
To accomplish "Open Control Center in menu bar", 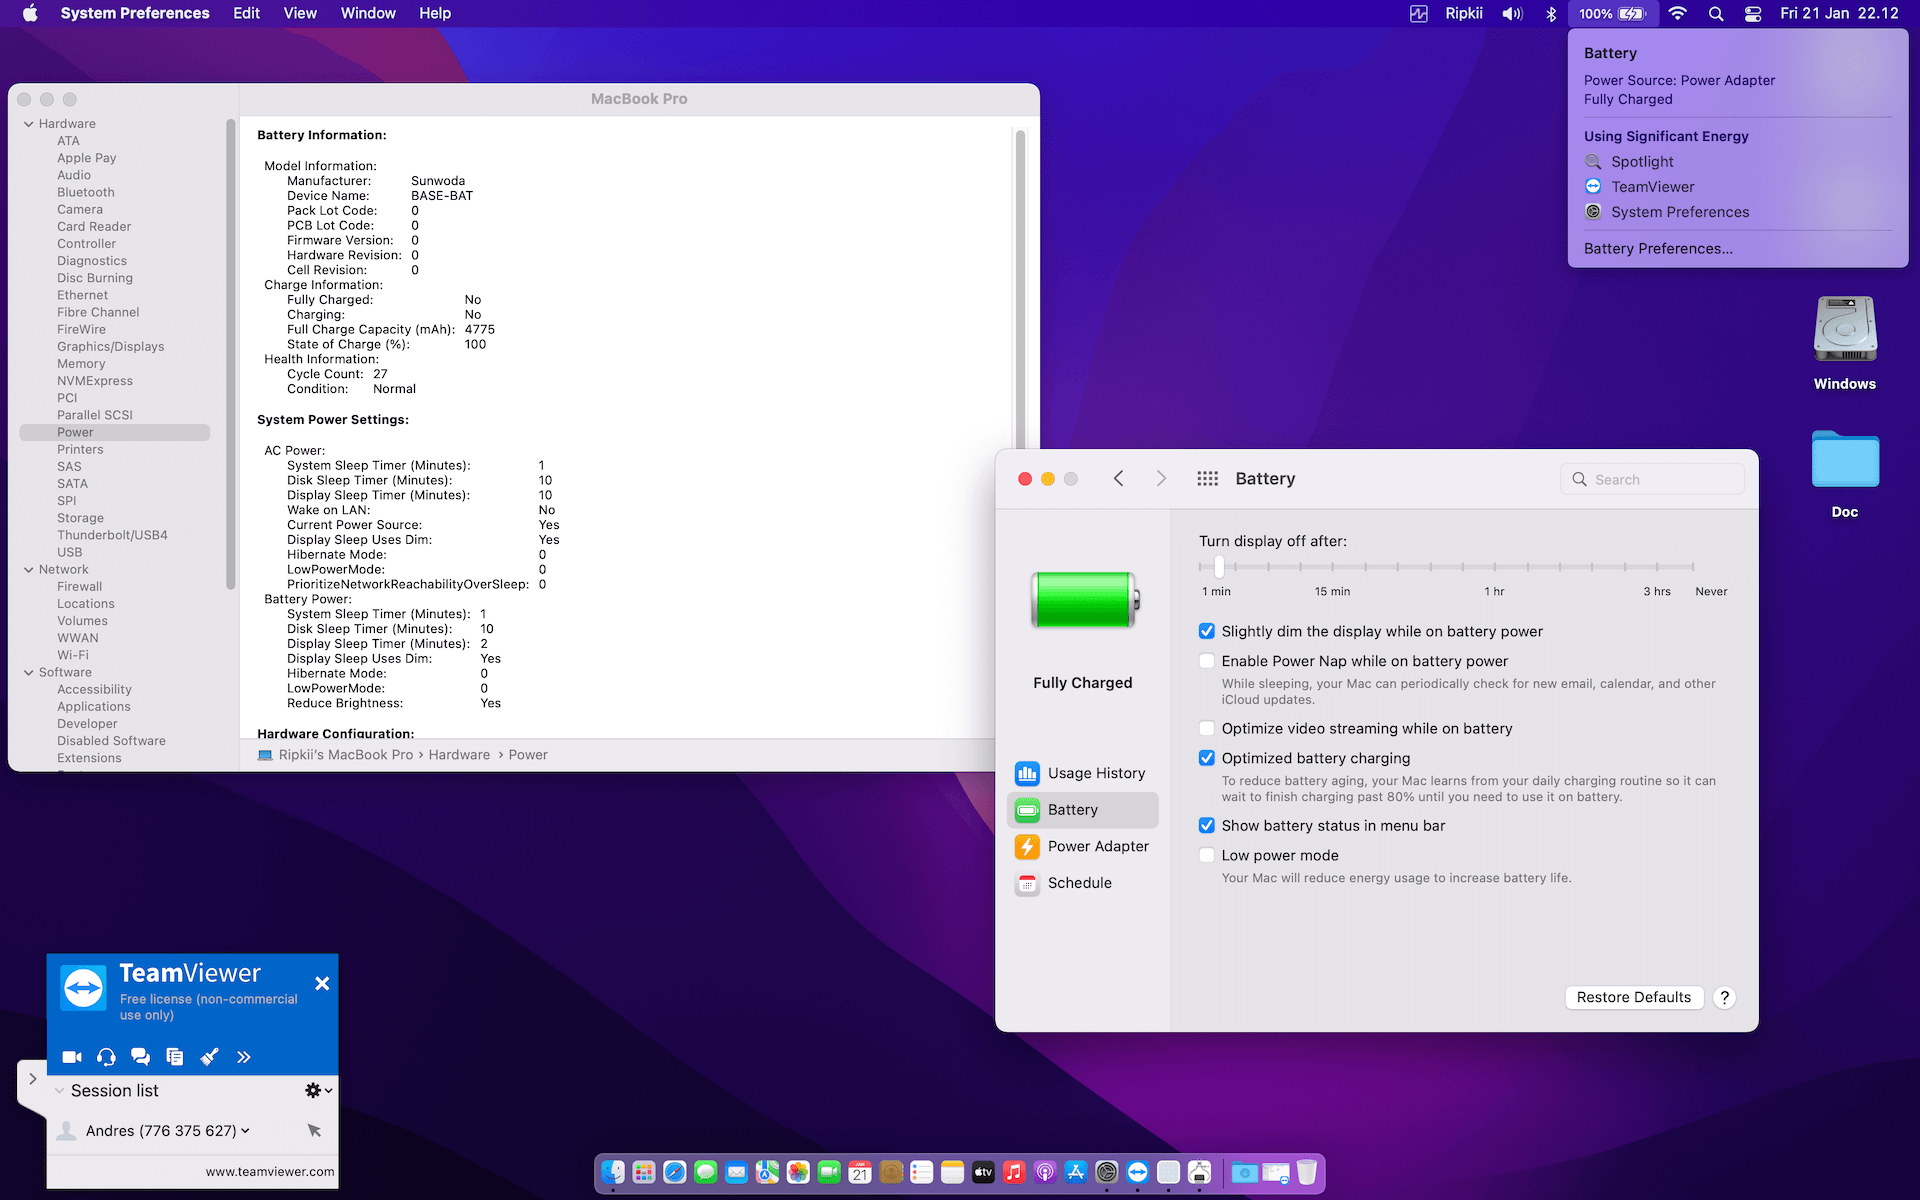I will (1752, 13).
